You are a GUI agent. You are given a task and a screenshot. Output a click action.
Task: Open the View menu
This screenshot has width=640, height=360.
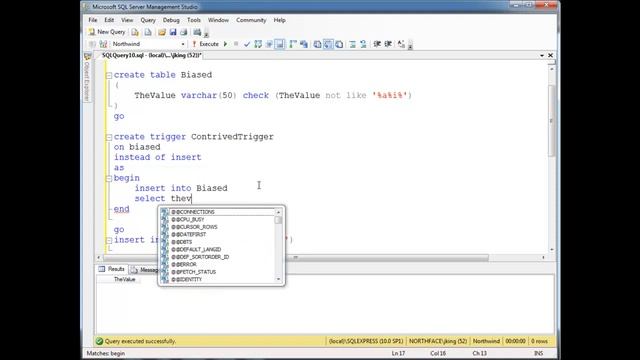(127, 20)
